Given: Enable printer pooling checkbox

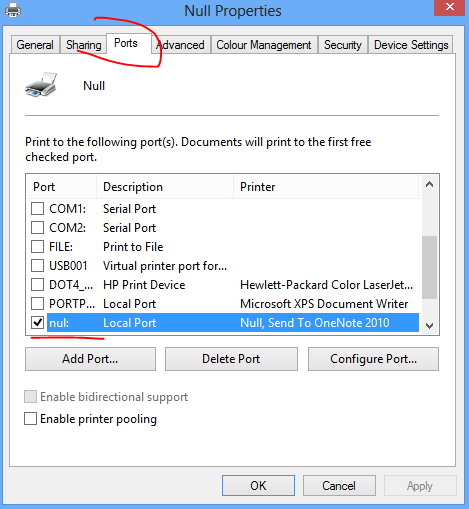Looking at the screenshot, I should tap(30, 418).
